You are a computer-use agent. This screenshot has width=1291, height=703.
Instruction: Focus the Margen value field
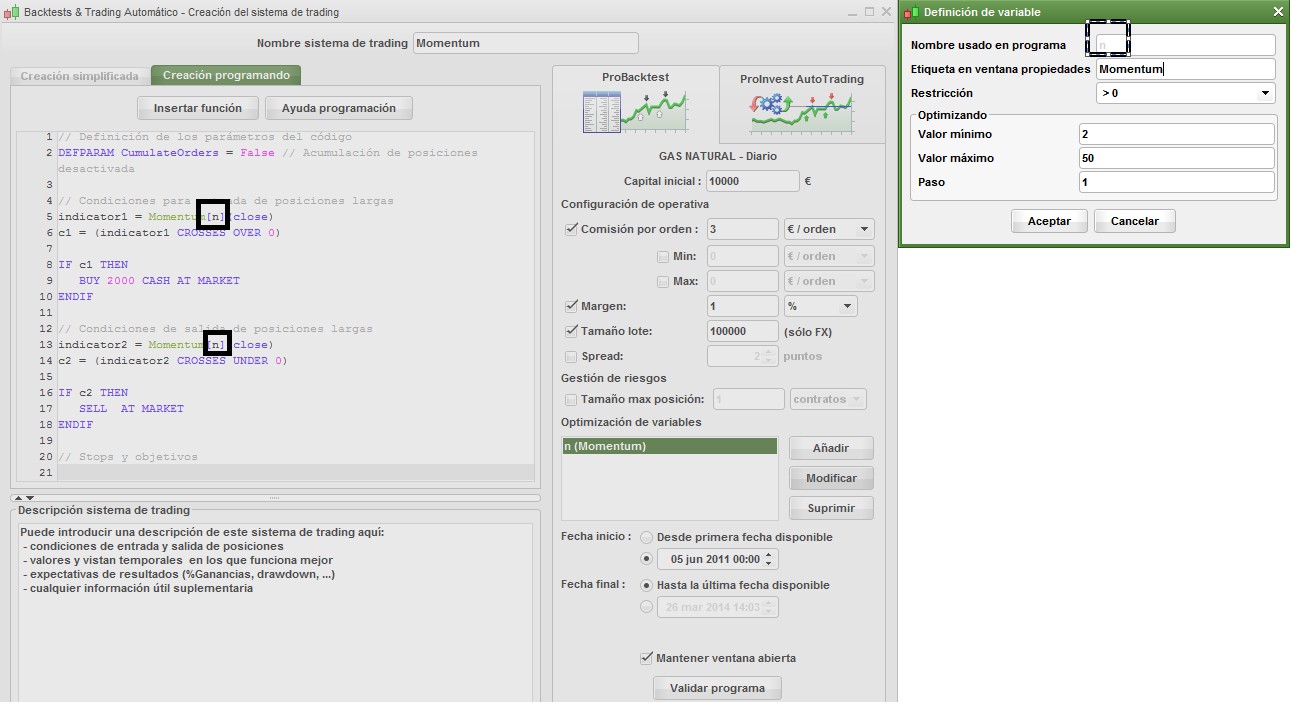742,306
